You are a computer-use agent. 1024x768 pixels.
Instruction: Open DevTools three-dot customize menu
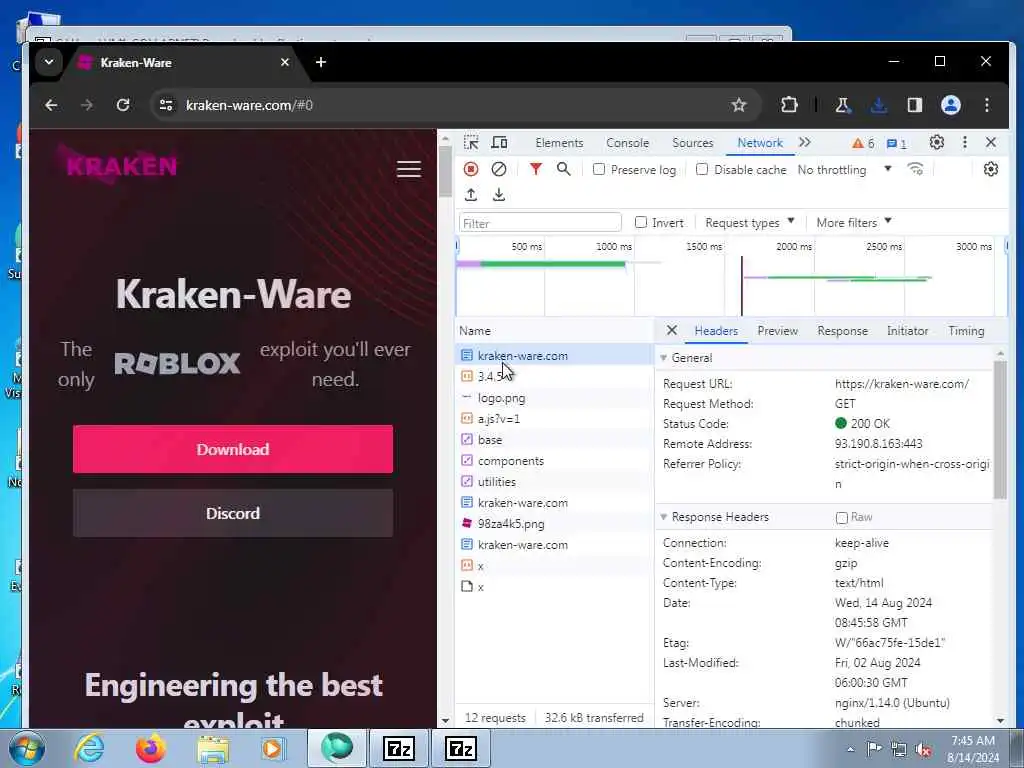pos(965,142)
